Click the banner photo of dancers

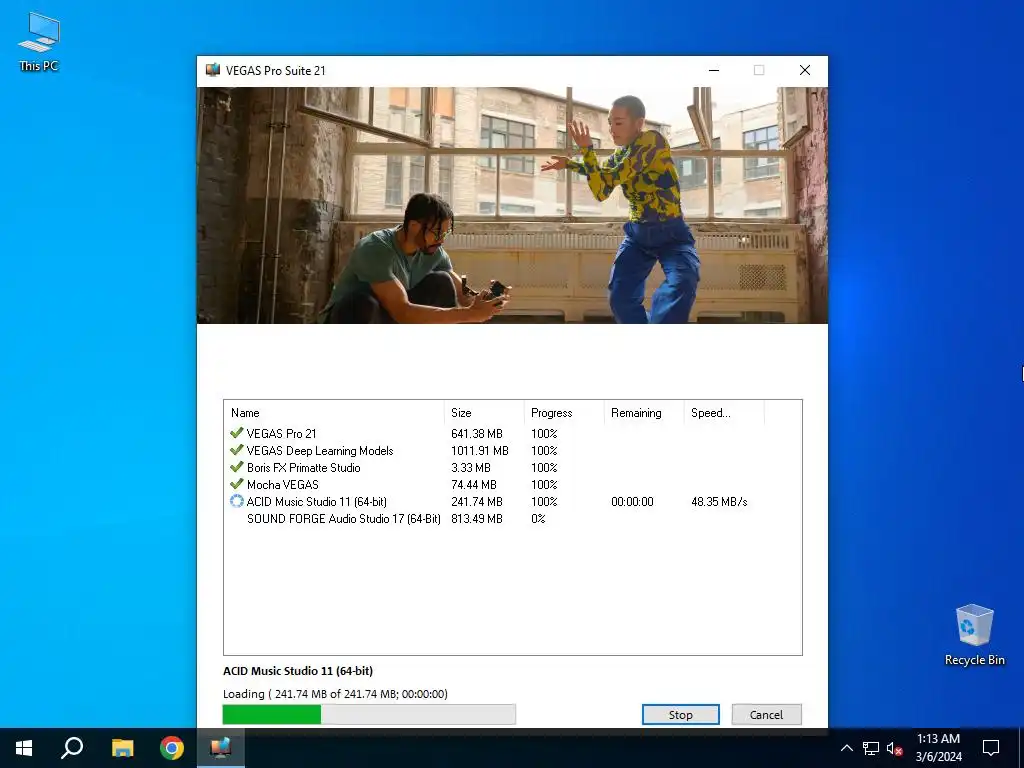[512, 205]
